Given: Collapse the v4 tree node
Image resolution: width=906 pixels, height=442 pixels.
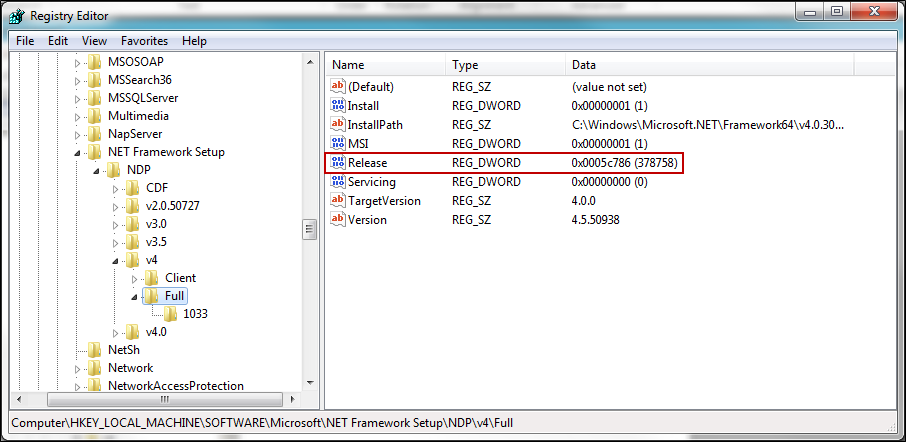Looking at the screenshot, I should [116, 261].
